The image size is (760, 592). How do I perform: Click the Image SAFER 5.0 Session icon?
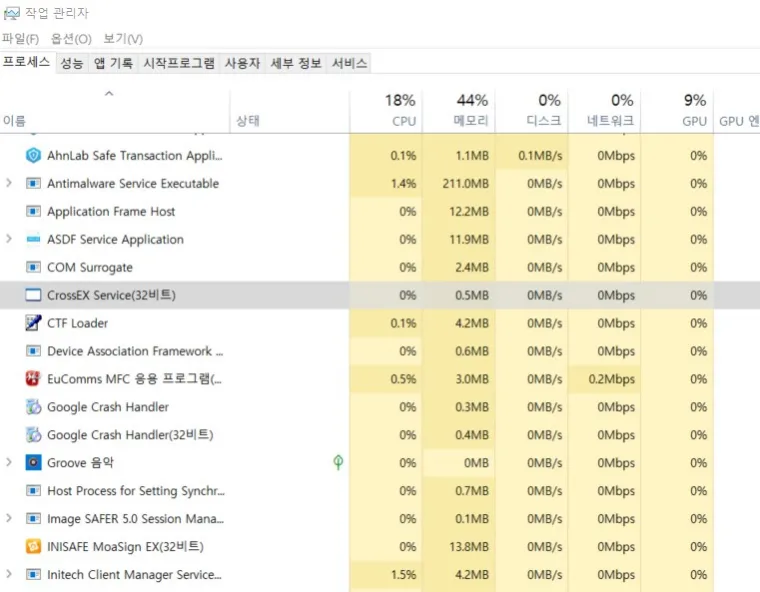click(33, 519)
